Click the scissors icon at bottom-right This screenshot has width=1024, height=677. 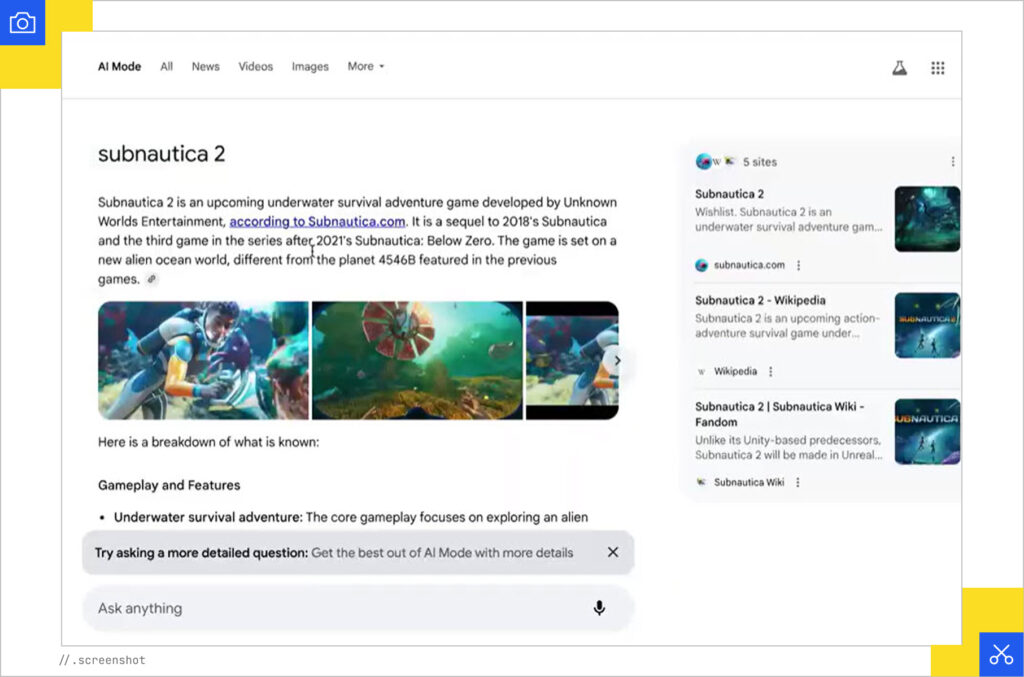(x=1000, y=654)
